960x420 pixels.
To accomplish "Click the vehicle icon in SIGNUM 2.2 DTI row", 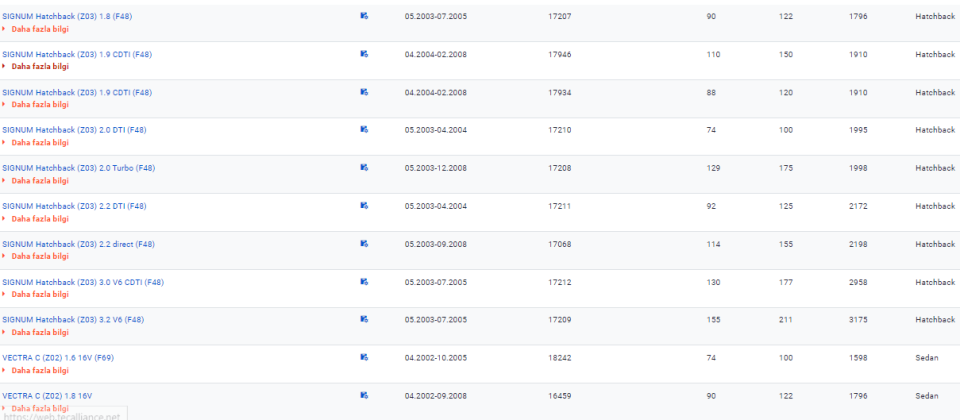I will point(364,205).
